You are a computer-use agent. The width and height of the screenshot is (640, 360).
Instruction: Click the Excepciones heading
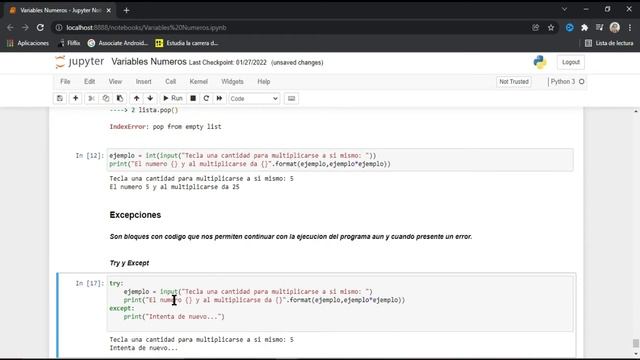point(135,215)
